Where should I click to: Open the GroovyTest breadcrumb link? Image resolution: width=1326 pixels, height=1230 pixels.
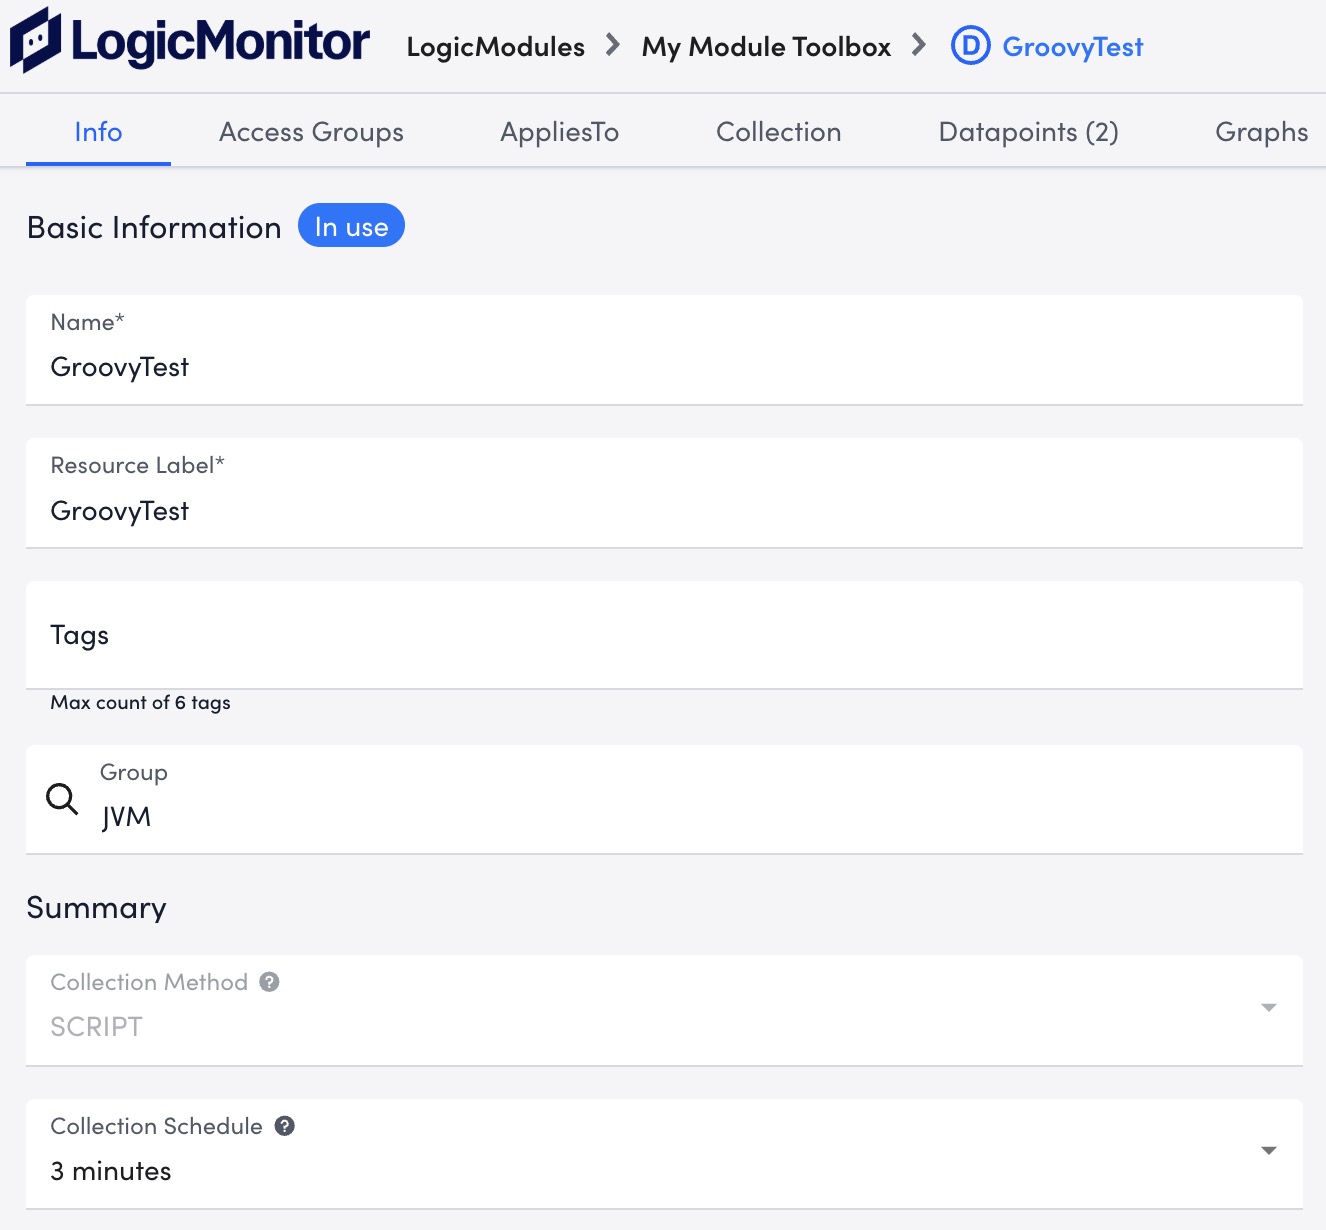click(x=1073, y=46)
